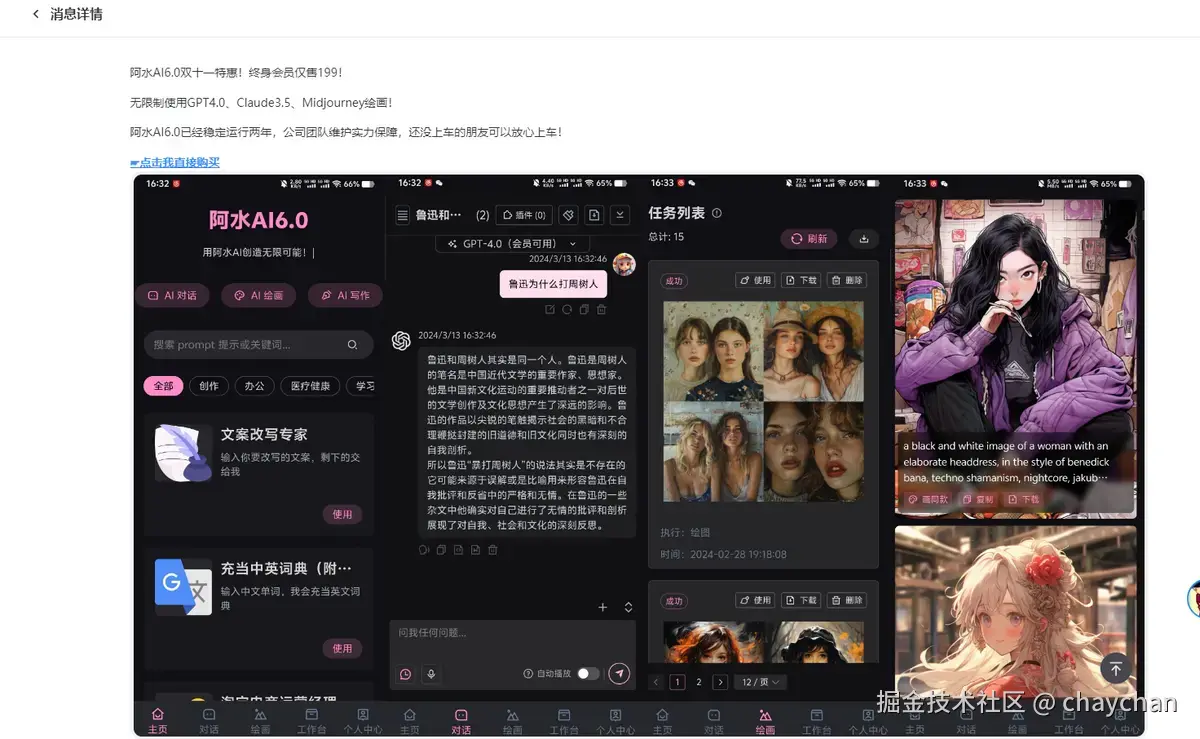This screenshot has height=739, width=1200.
Task: Click 复制 on the purple jacket artwork
Action: 978,499
